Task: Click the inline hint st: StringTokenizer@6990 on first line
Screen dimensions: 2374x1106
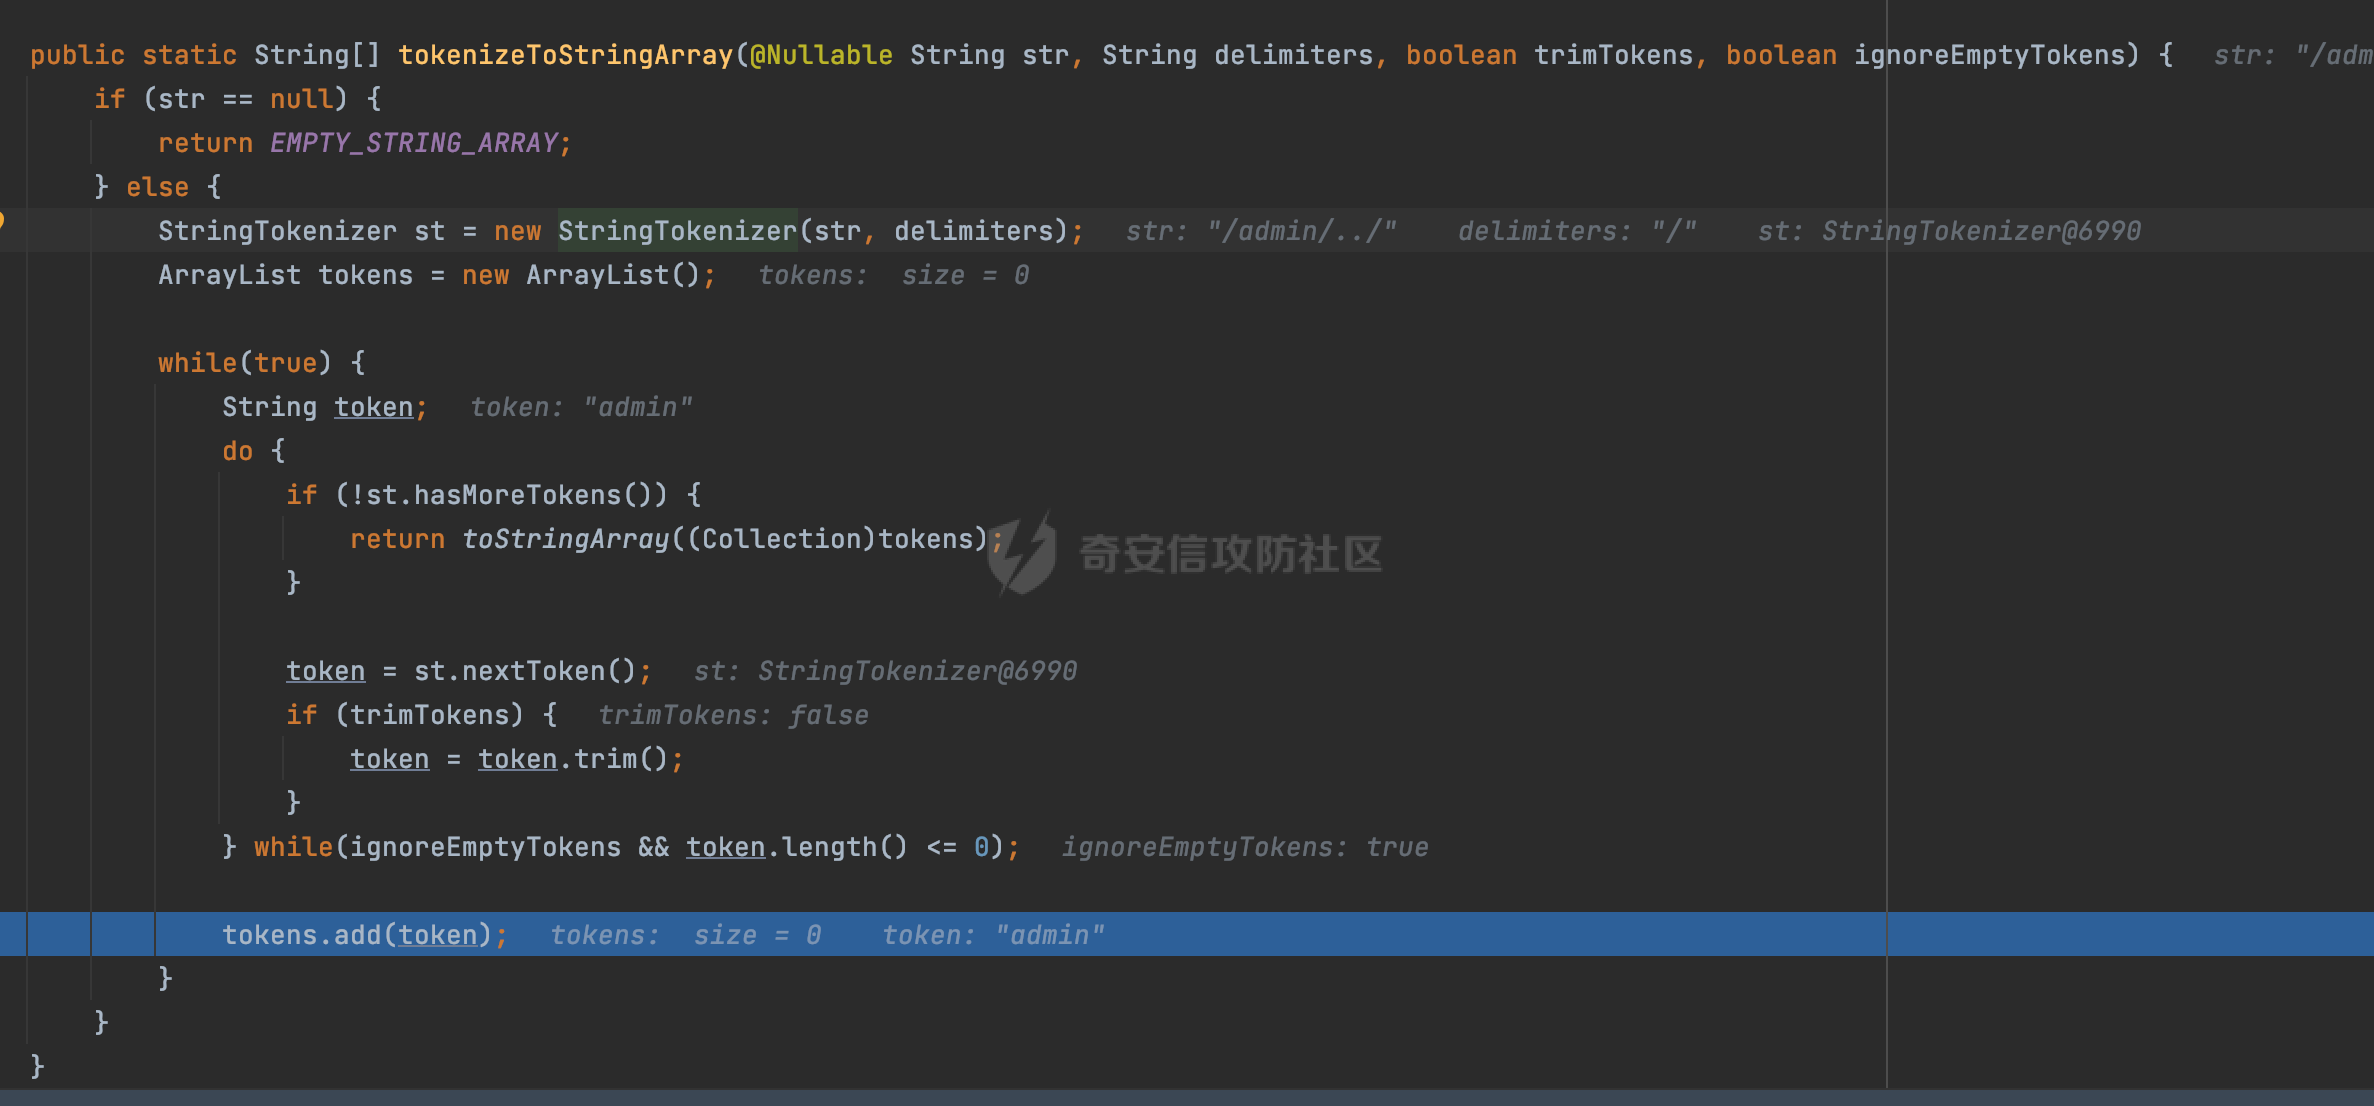Action: pos(1949,231)
